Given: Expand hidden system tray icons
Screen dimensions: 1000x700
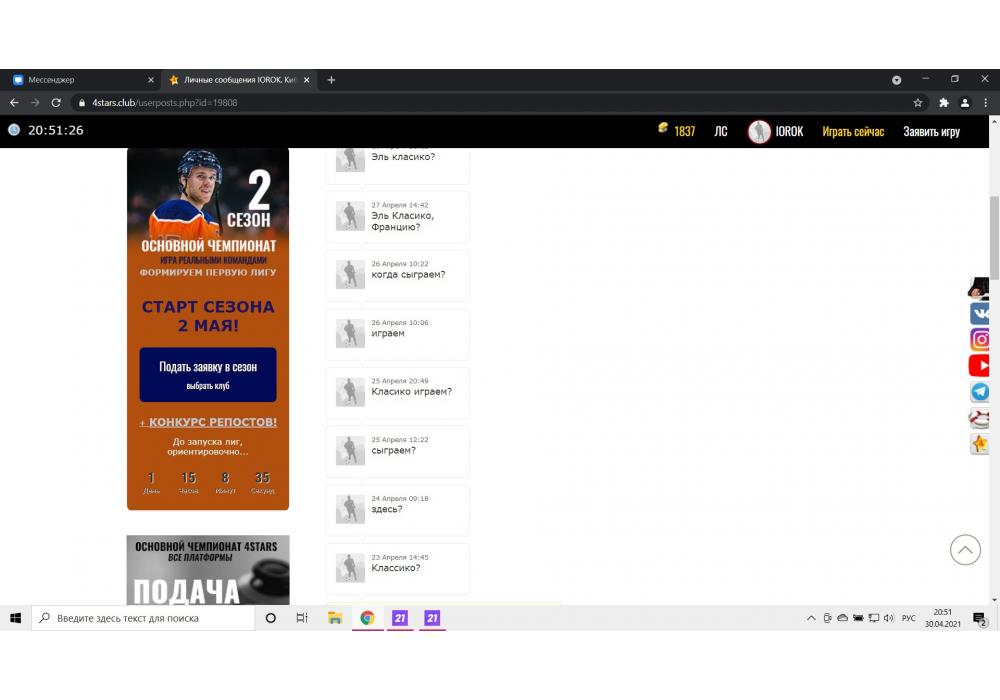Looking at the screenshot, I should tap(811, 619).
